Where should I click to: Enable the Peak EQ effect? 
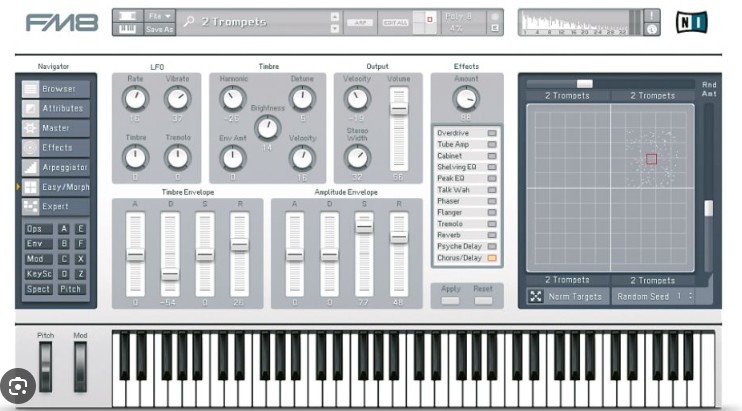pyautogui.click(x=492, y=179)
